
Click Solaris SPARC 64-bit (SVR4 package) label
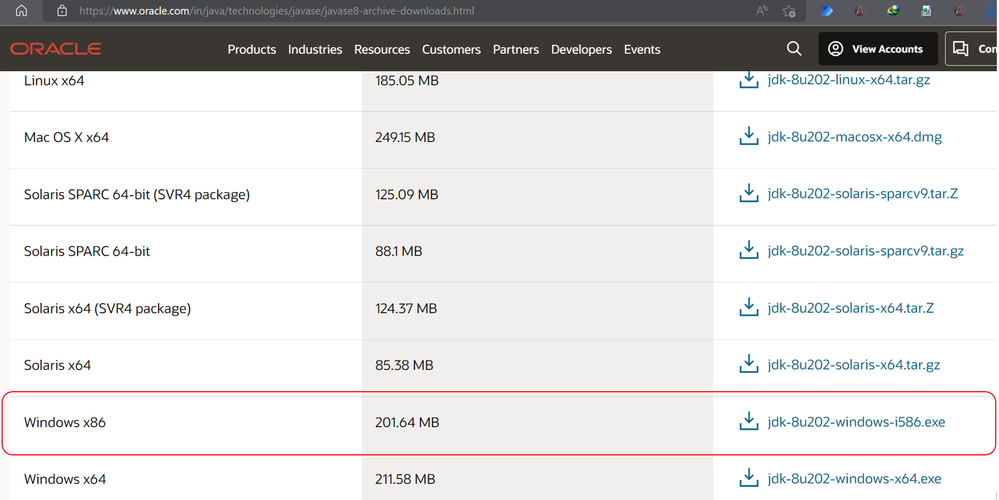click(x=137, y=194)
